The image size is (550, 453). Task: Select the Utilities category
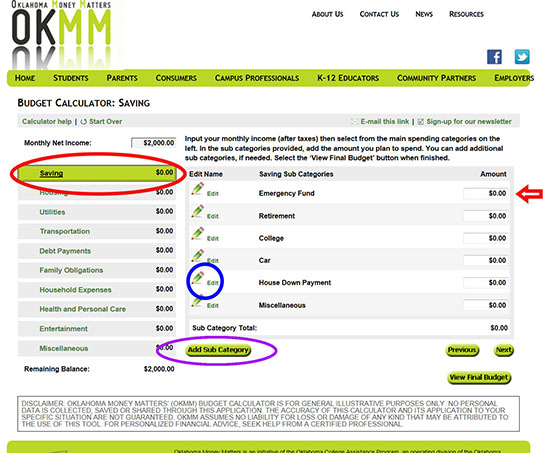pos(97,212)
